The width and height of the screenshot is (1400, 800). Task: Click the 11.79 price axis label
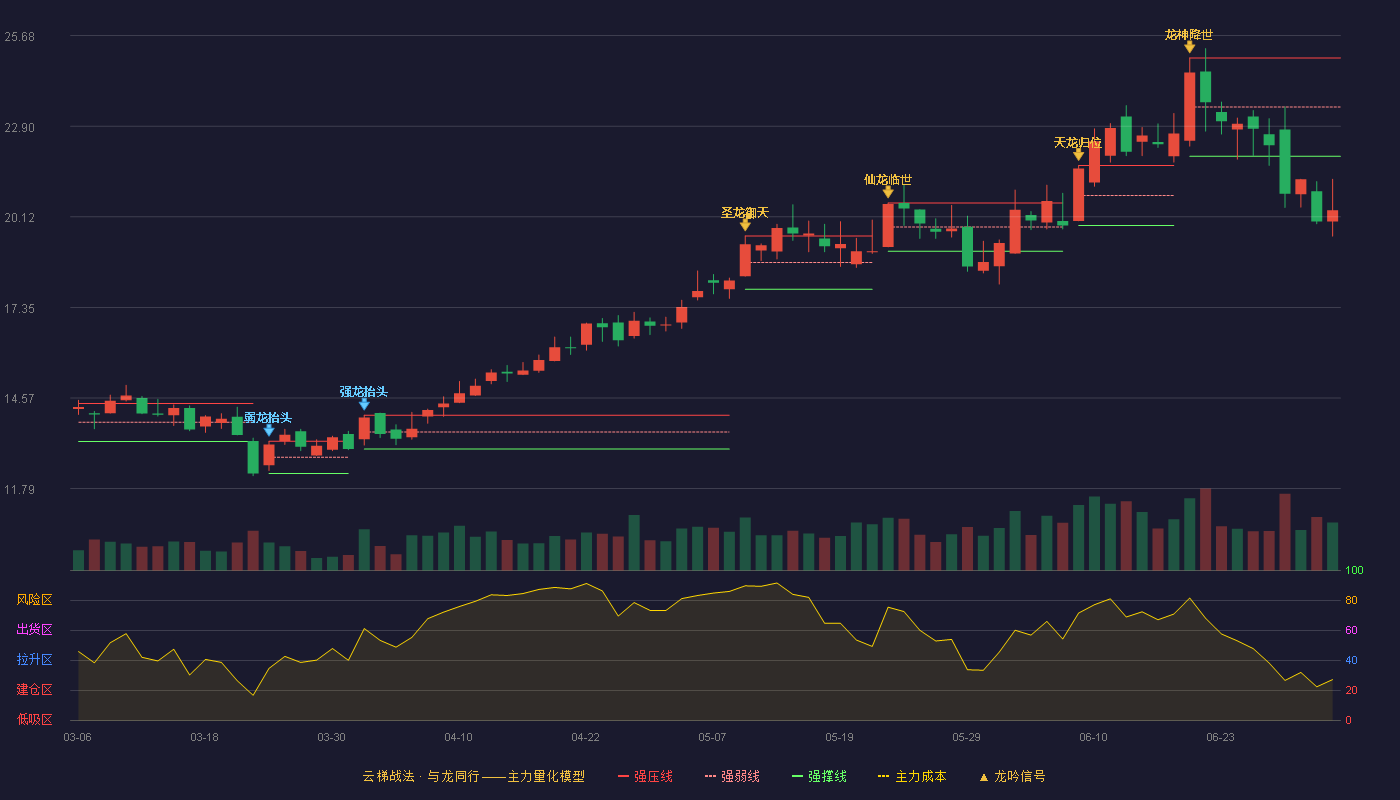[x=20, y=490]
